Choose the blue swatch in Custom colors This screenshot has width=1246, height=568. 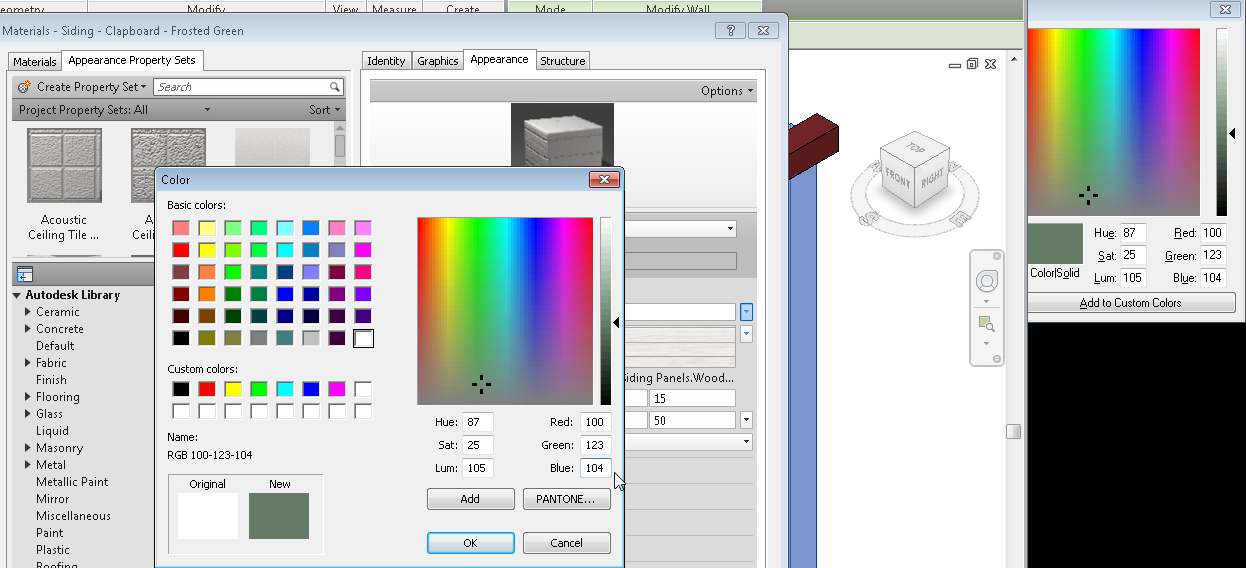click(311, 389)
